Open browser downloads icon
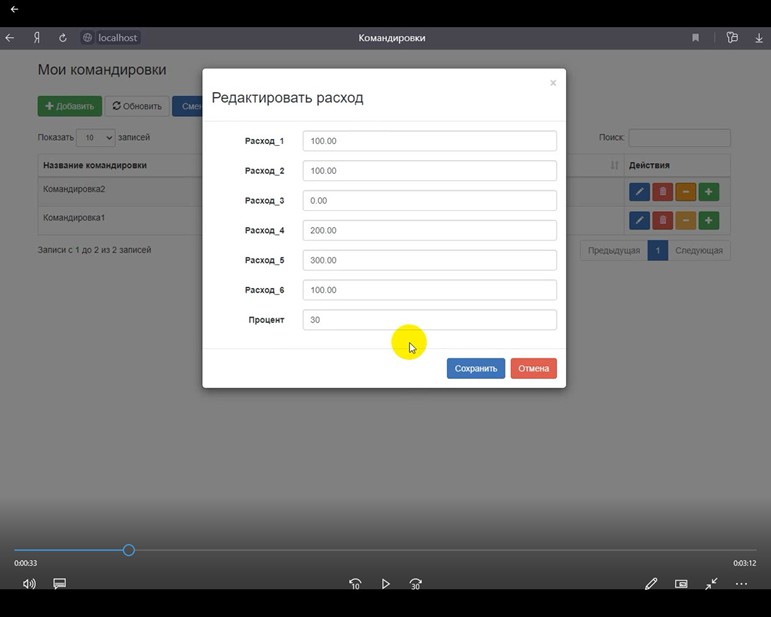The width and height of the screenshot is (771, 617). [x=759, y=38]
